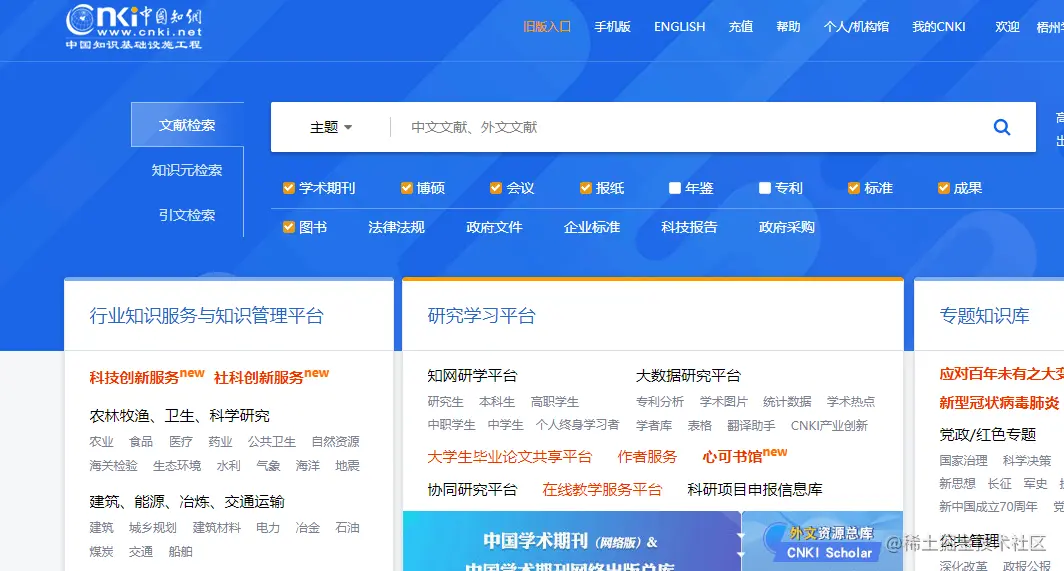Open 在线教学服务平台 link
This screenshot has width=1064, height=571.
[x=602, y=489]
